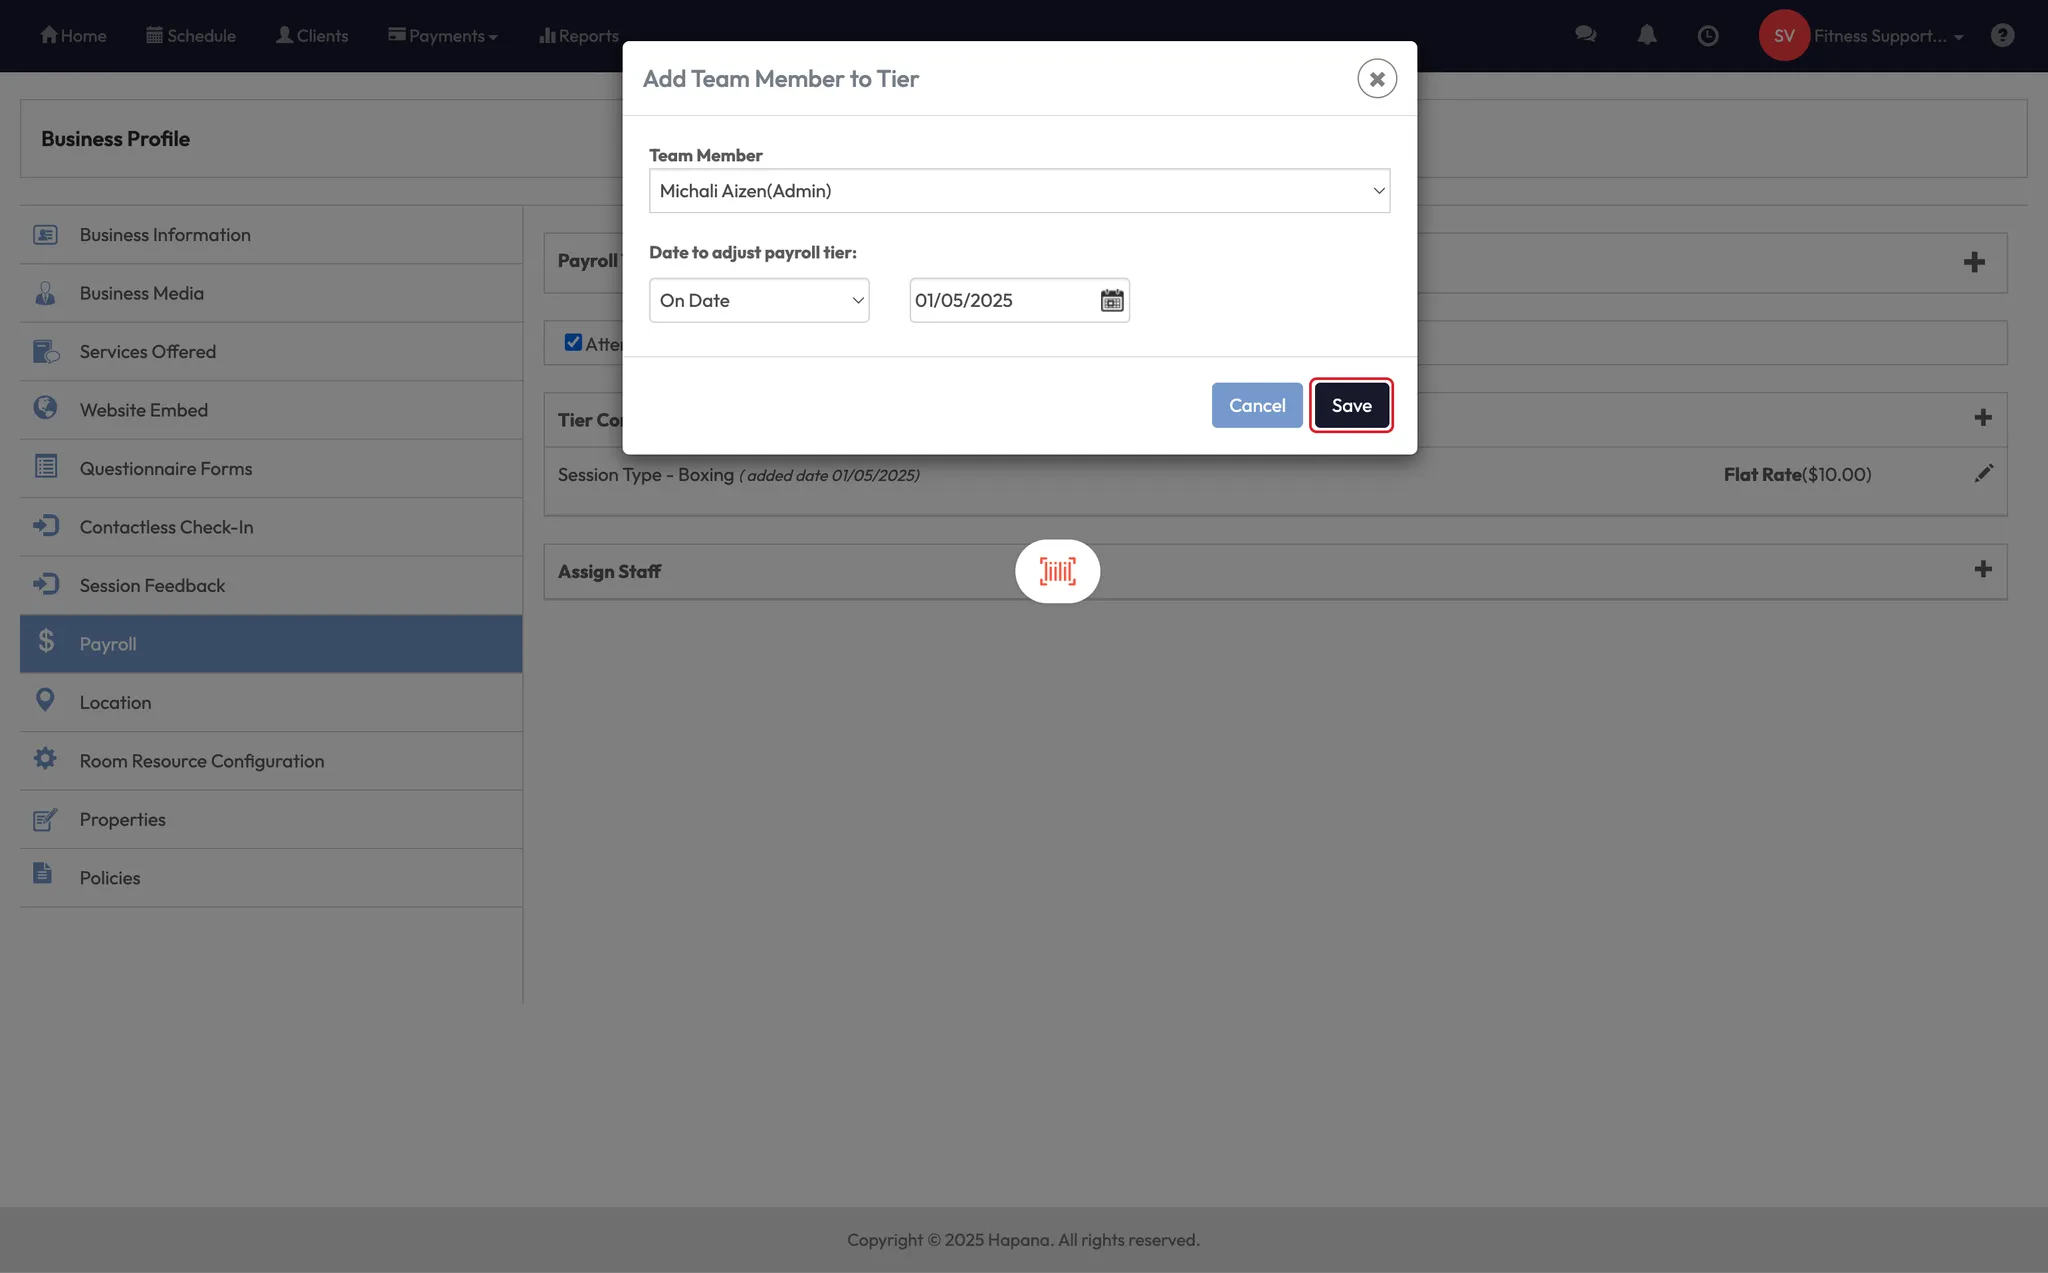Select Location in the sidebar
2048x1273 pixels.
click(115, 703)
